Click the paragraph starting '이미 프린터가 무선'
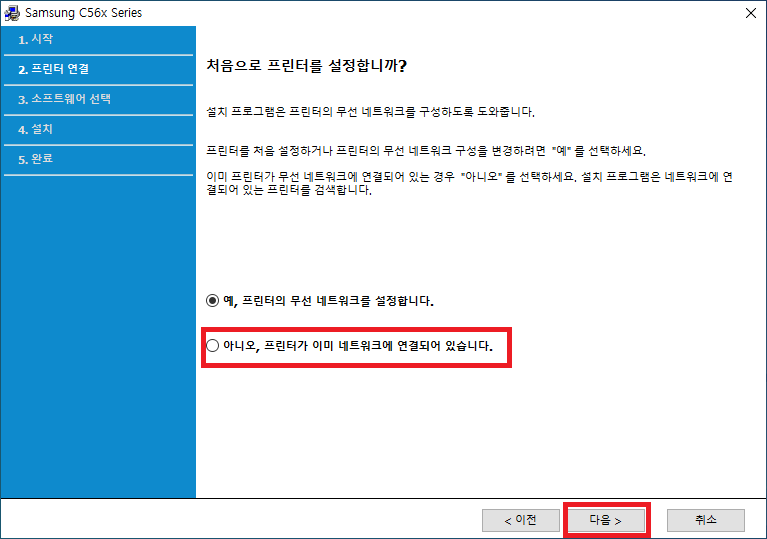This screenshot has height=539, width=767. (x=469, y=183)
